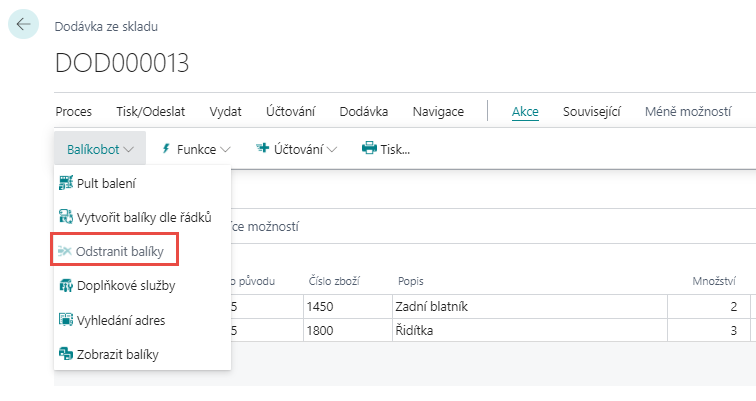Click the printer Tisk icon

click(369, 148)
